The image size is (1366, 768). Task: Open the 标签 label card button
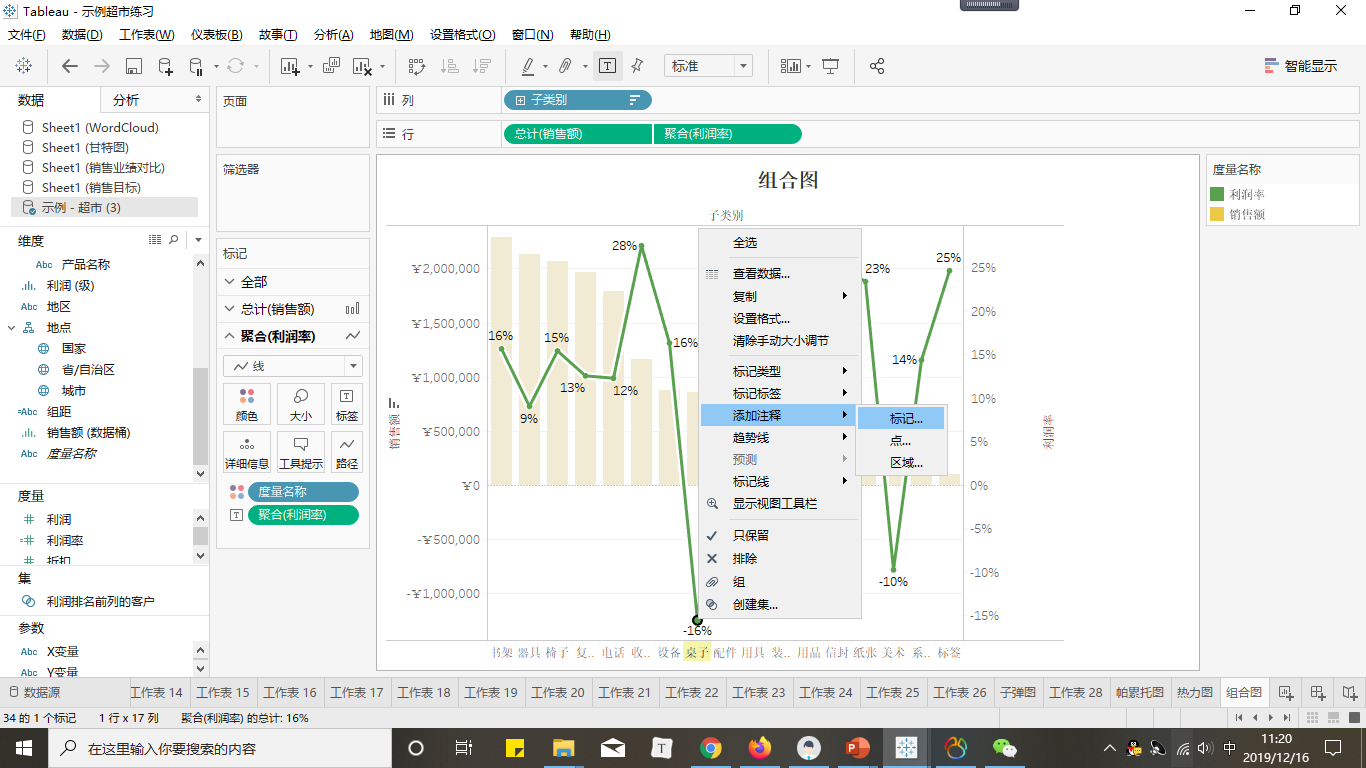click(x=347, y=403)
